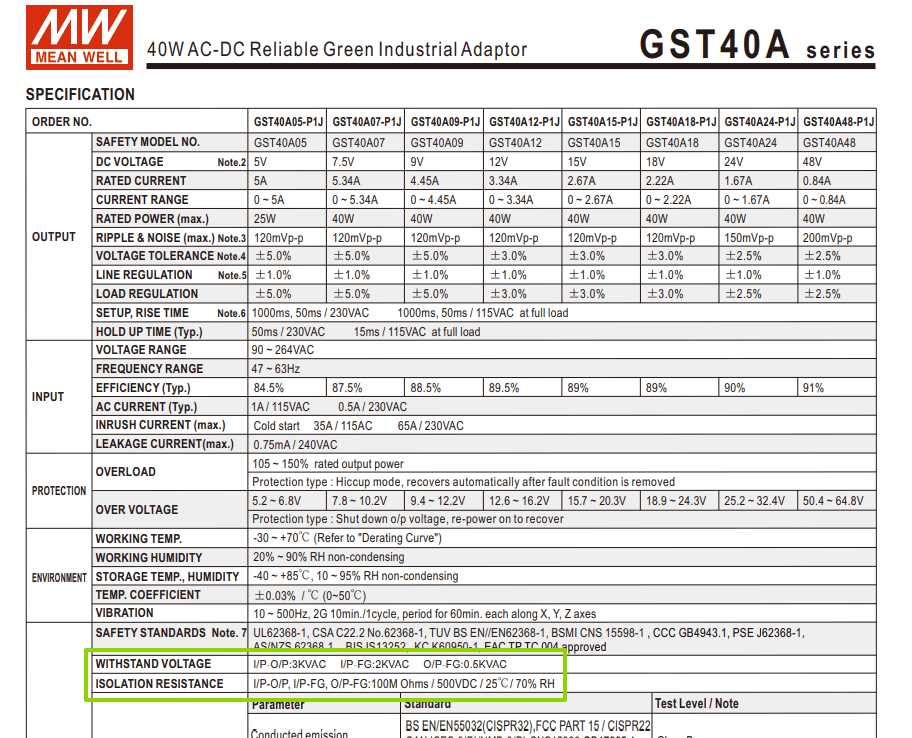Image resolution: width=912 pixels, height=738 pixels.
Task: Select the "SPECIFICATION" heading
Action: click(x=80, y=94)
